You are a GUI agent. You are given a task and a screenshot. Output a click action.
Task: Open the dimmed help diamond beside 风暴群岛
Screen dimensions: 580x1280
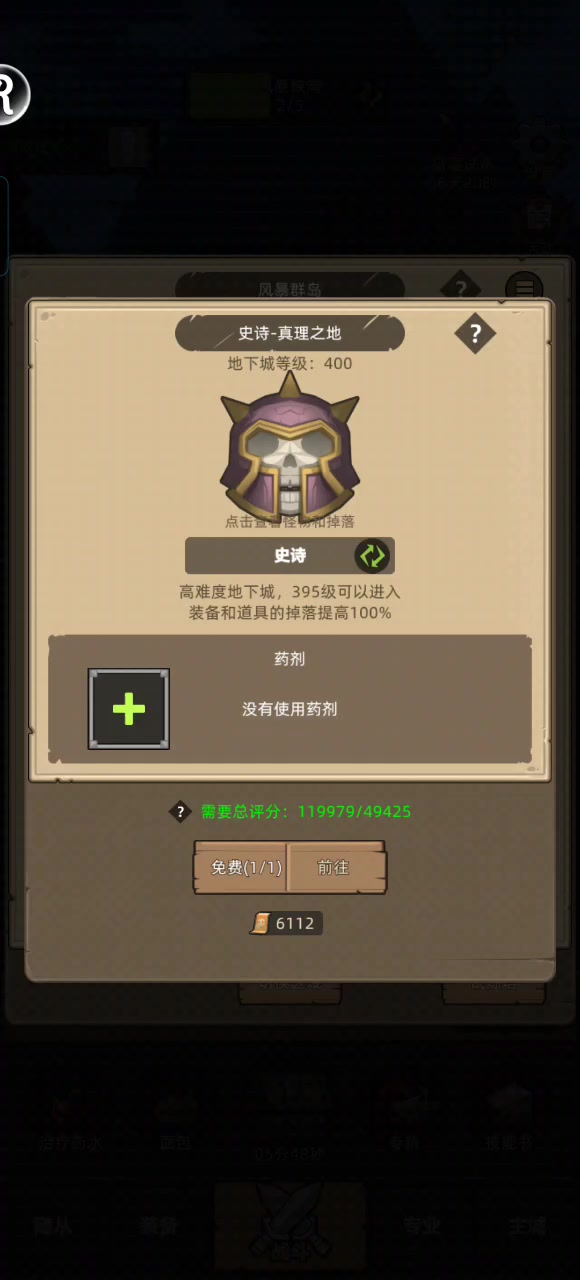(460, 289)
